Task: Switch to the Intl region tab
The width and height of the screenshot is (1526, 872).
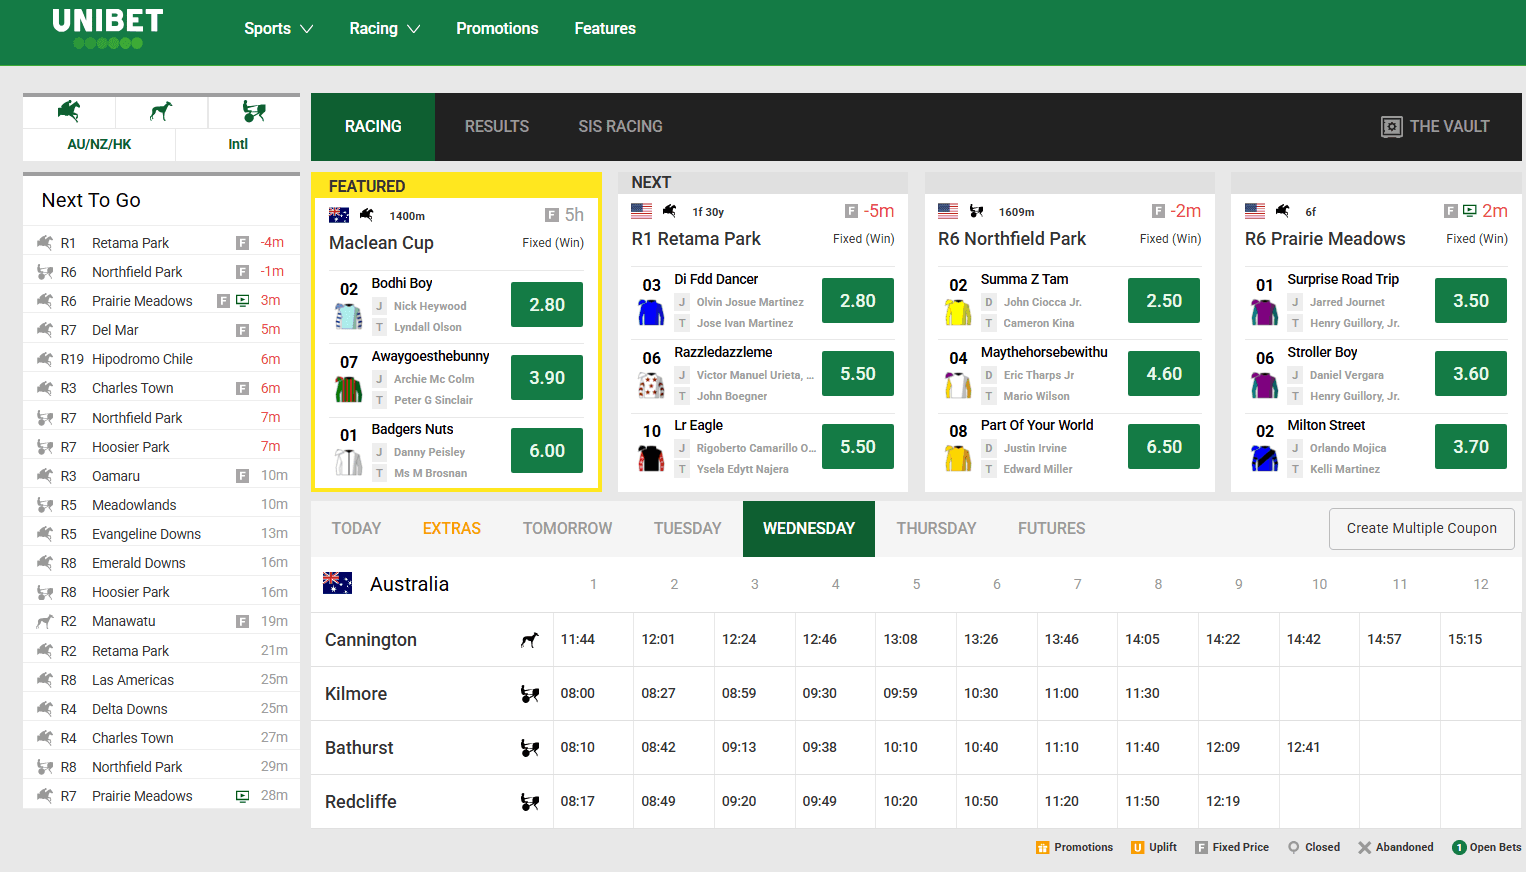Action: (x=238, y=144)
